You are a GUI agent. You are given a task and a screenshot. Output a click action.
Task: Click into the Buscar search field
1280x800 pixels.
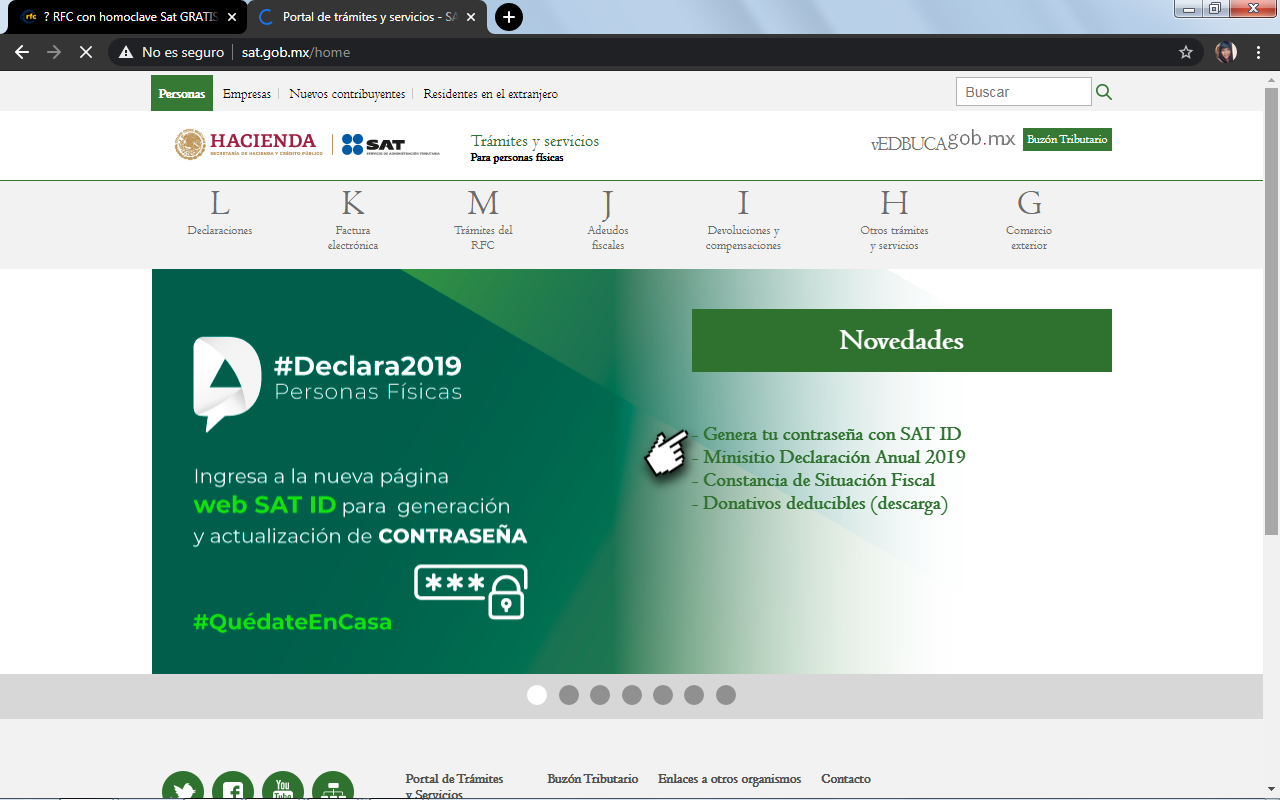tap(1023, 92)
